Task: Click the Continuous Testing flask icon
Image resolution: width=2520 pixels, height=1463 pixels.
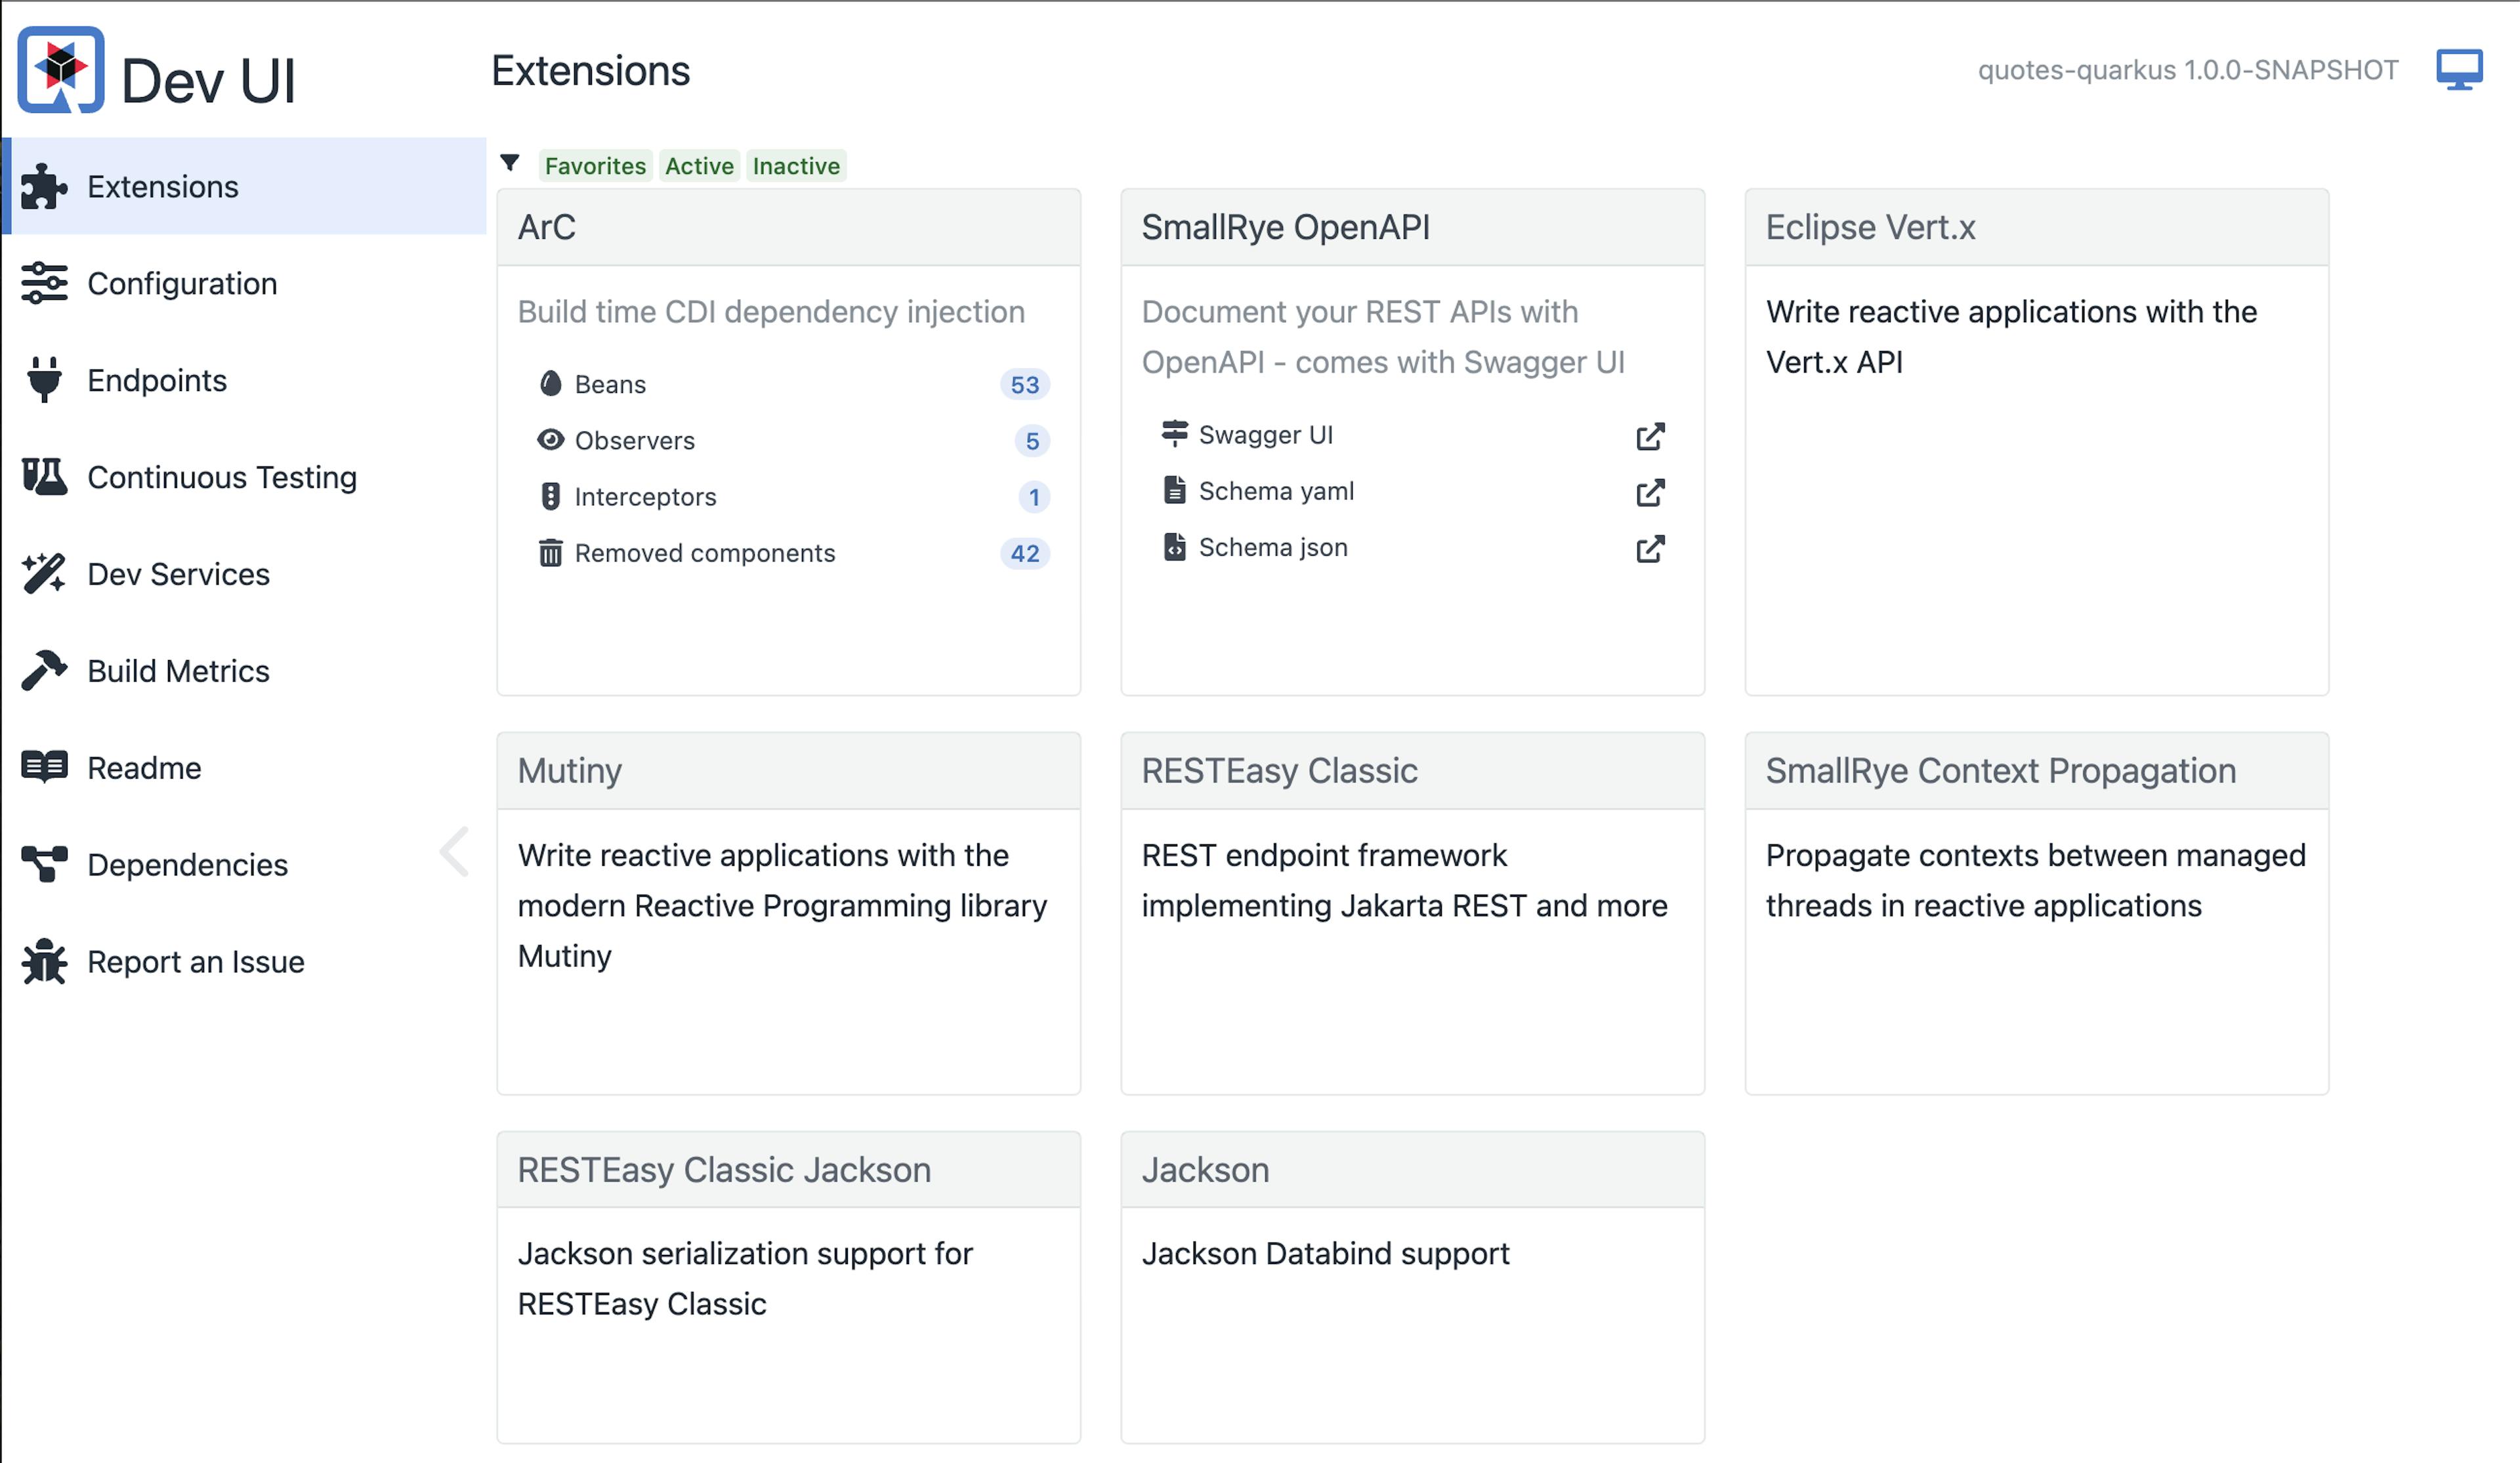Action: pos(44,477)
